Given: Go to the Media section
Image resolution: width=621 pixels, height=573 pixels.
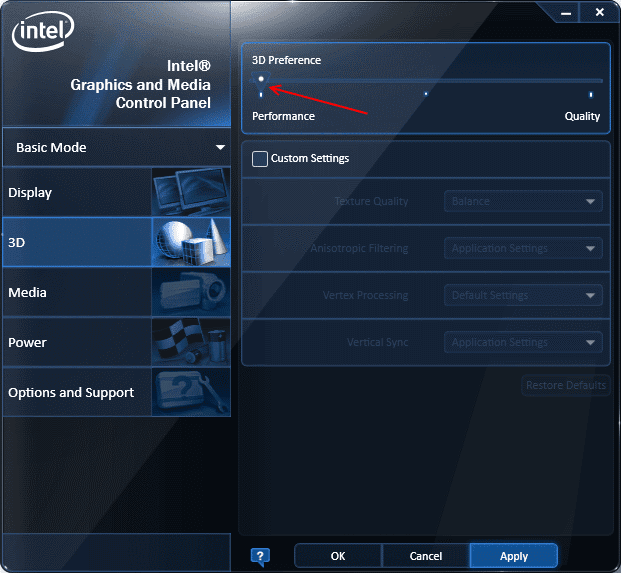Looking at the screenshot, I should click(27, 293).
